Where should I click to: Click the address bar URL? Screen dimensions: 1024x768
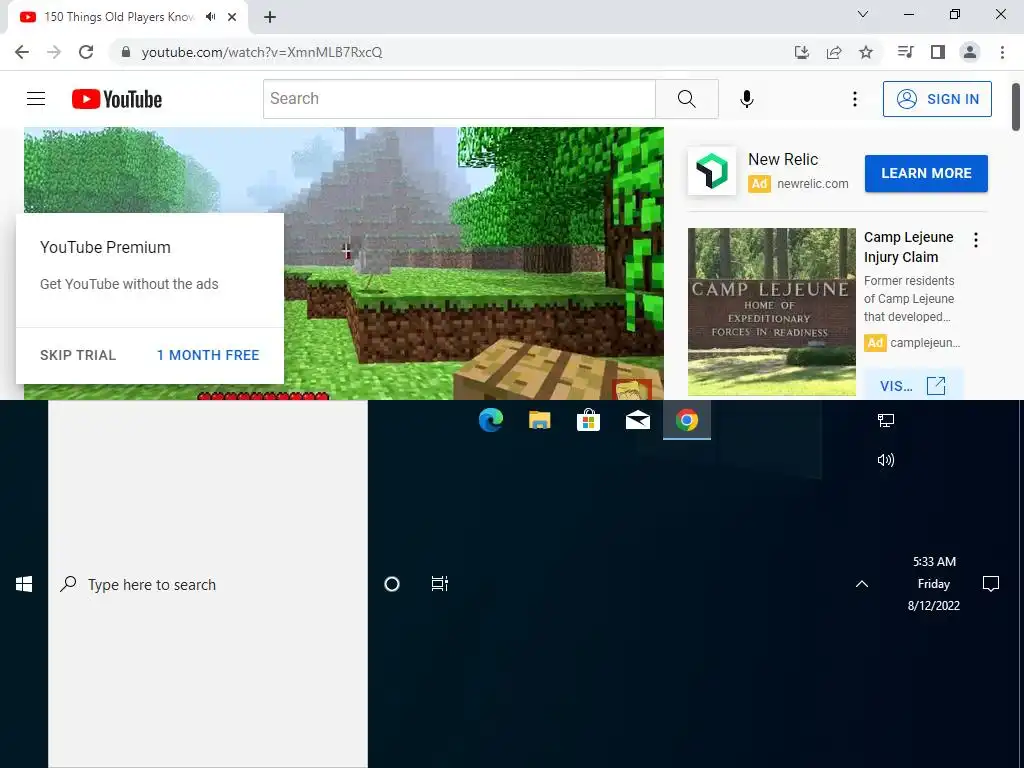pos(262,52)
